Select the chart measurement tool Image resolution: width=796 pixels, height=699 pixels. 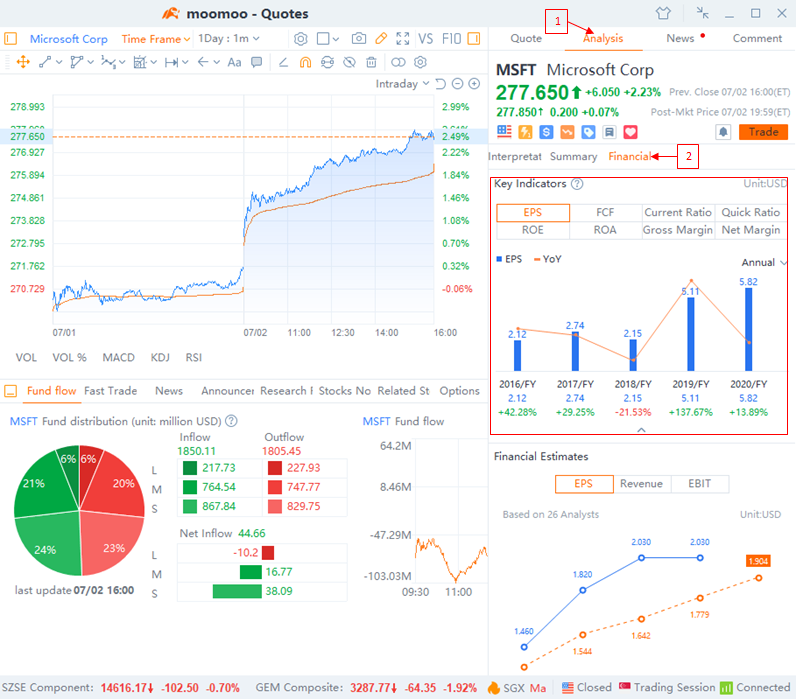[x=140, y=62]
